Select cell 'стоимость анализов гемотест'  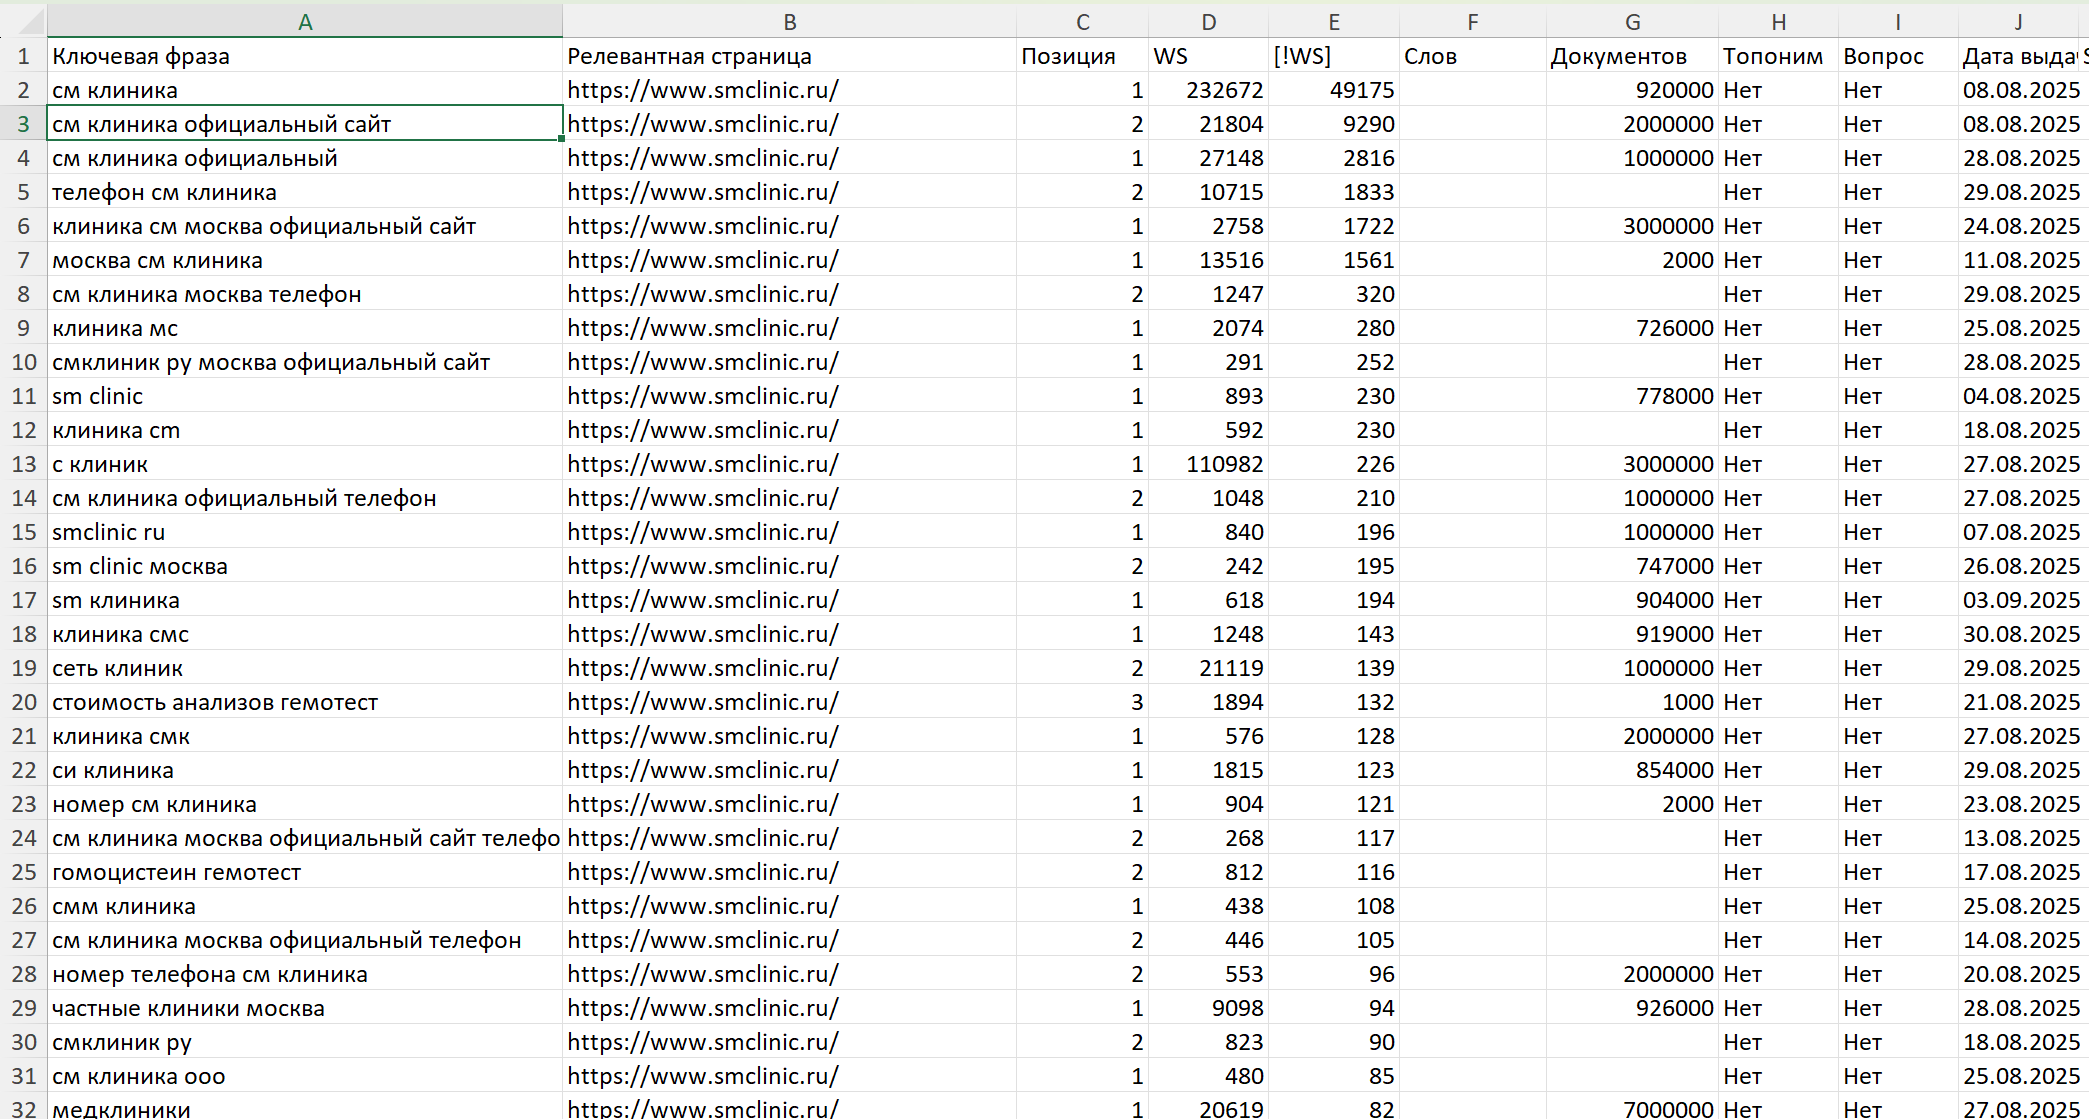pos(305,702)
